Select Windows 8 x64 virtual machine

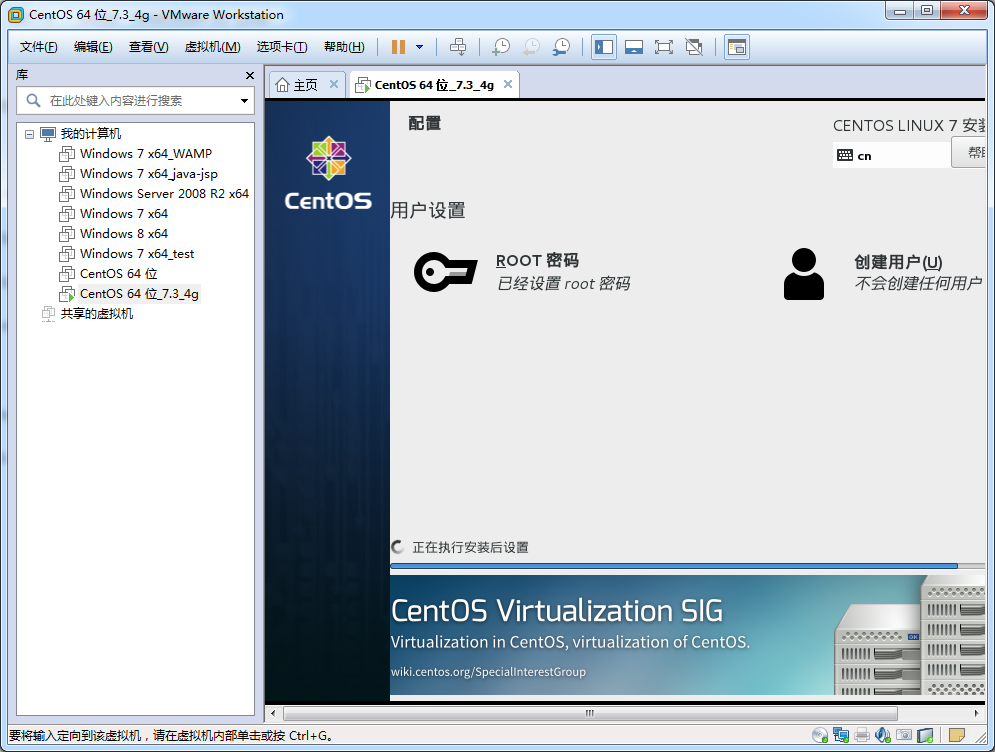click(x=124, y=234)
